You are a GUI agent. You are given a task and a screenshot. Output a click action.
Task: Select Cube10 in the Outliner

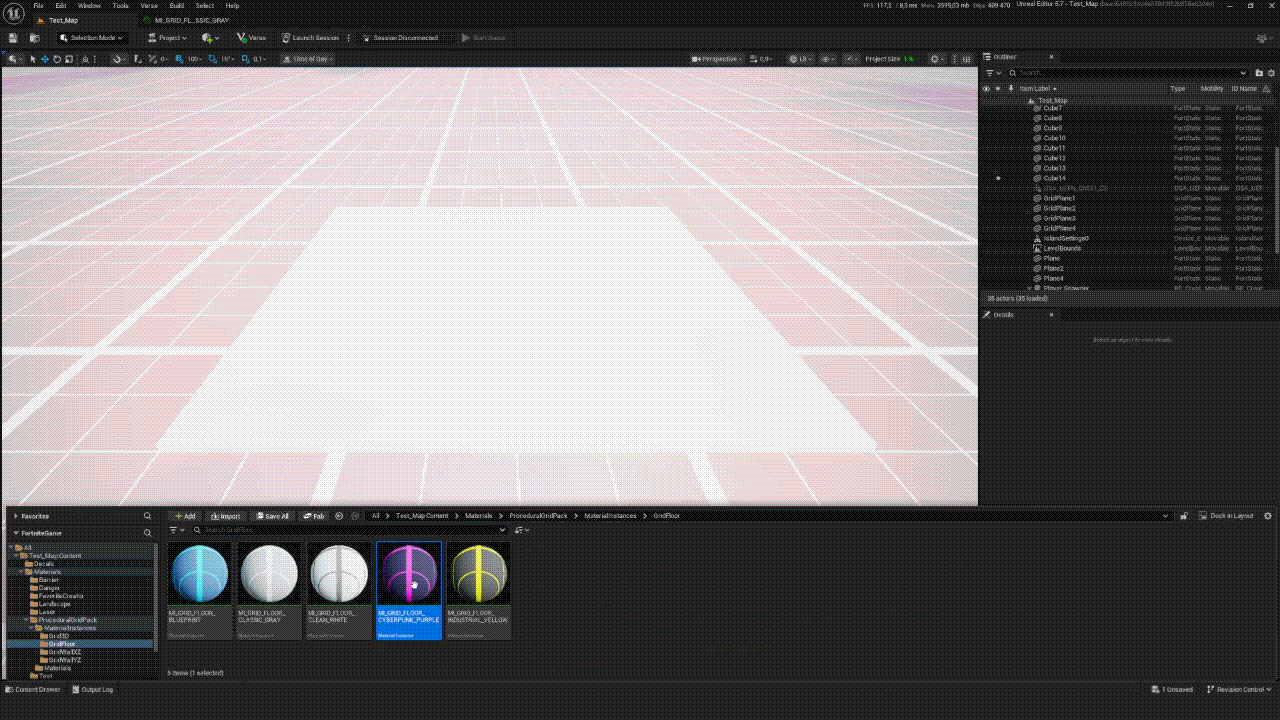1054,138
